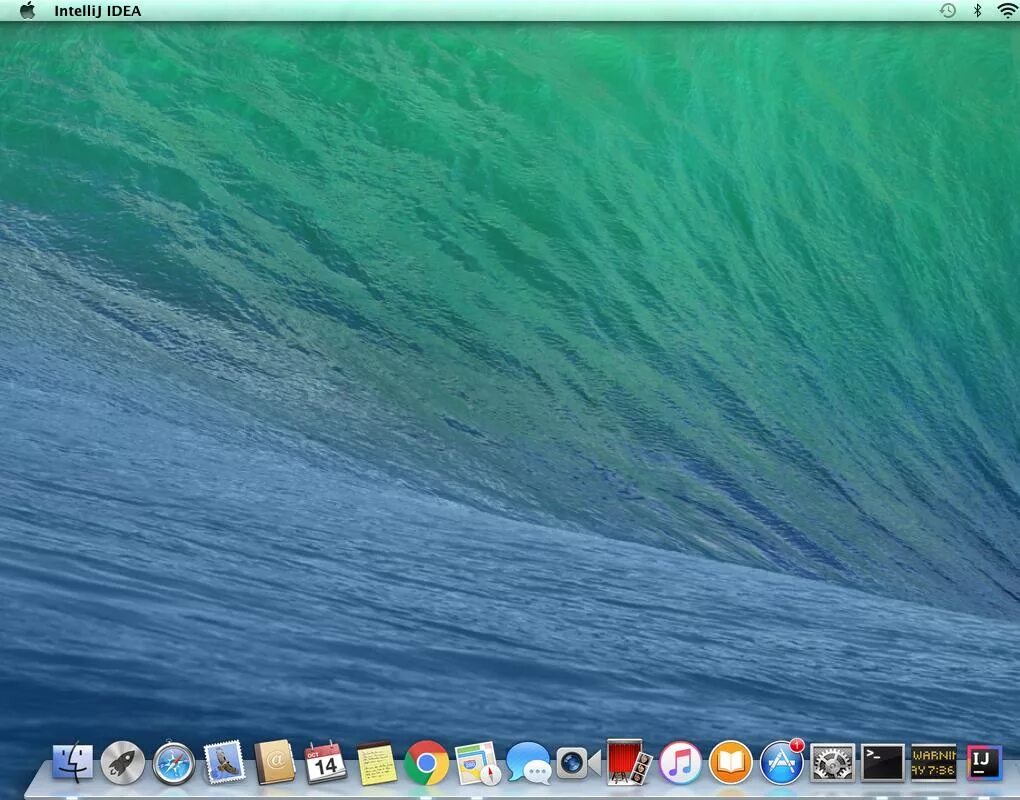Viewport: 1020px width, 800px height.
Task: Open Maps icon in the Dock
Action: (x=477, y=763)
